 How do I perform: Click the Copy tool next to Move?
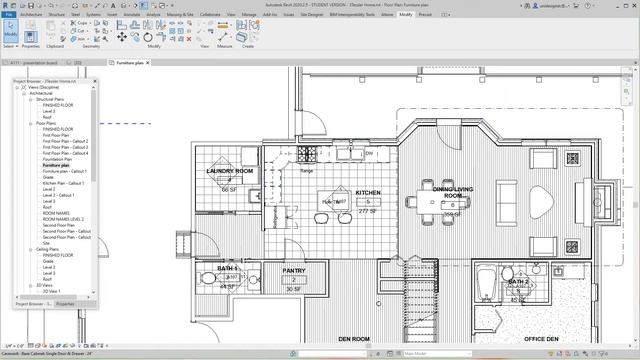pos(135,37)
